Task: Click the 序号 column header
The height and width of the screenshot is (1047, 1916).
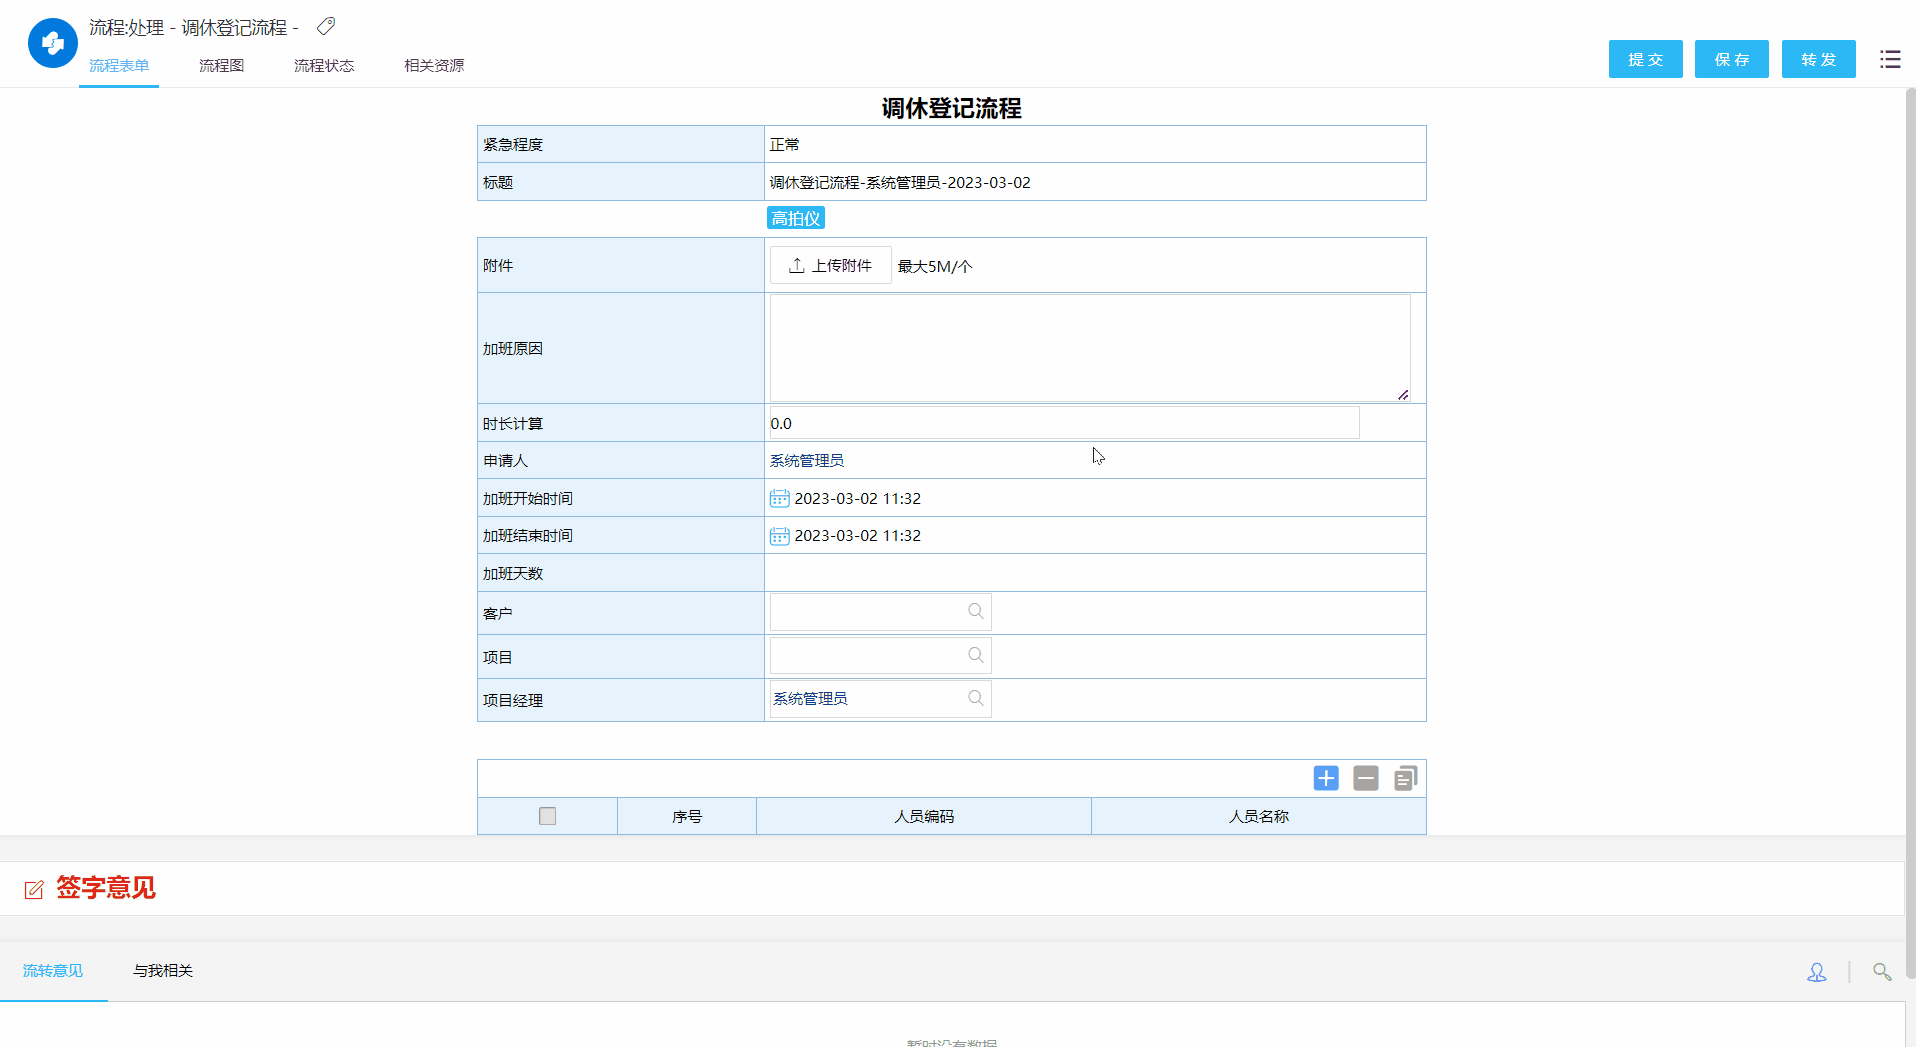Action: [x=687, y=816]
